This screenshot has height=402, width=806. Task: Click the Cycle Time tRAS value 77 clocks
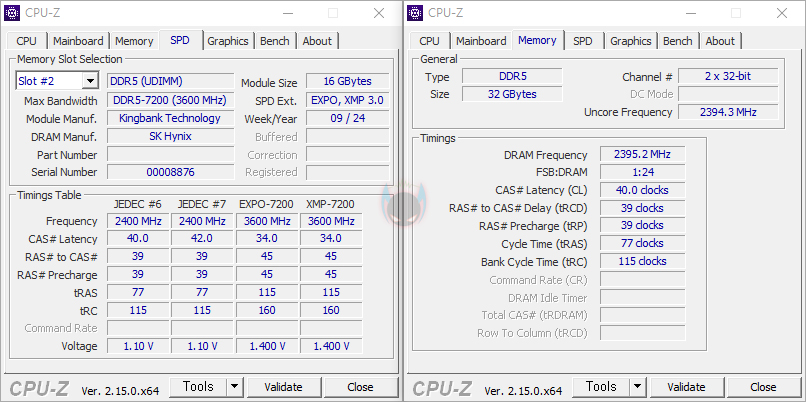click(x=642, y=243)
